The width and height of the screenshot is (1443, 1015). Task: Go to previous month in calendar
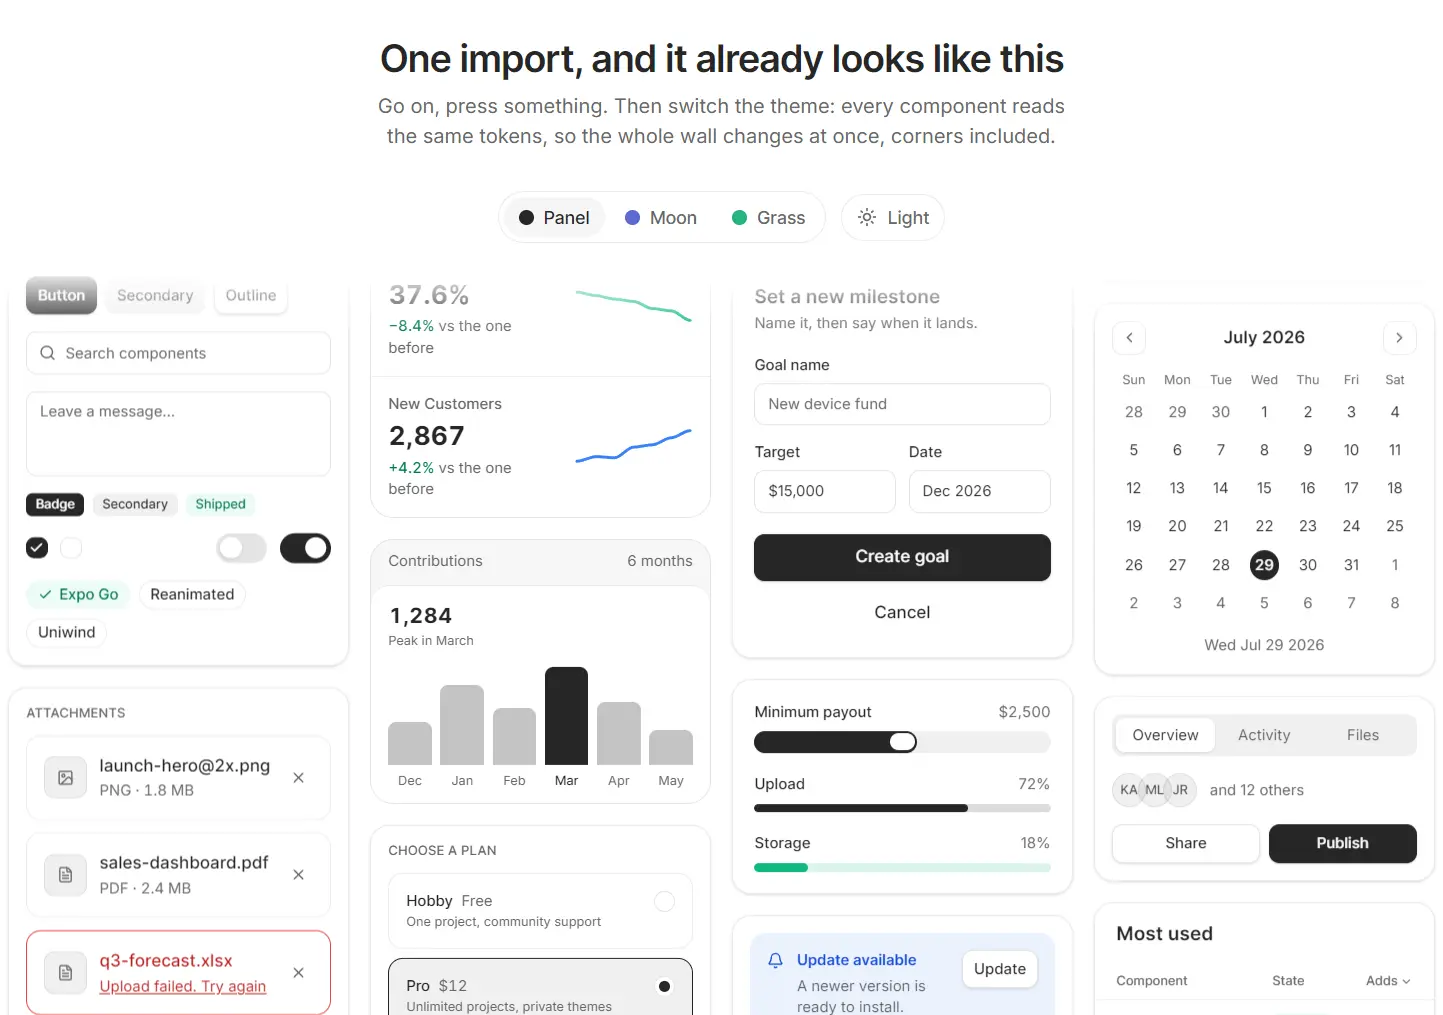[x=1129, y=338]
